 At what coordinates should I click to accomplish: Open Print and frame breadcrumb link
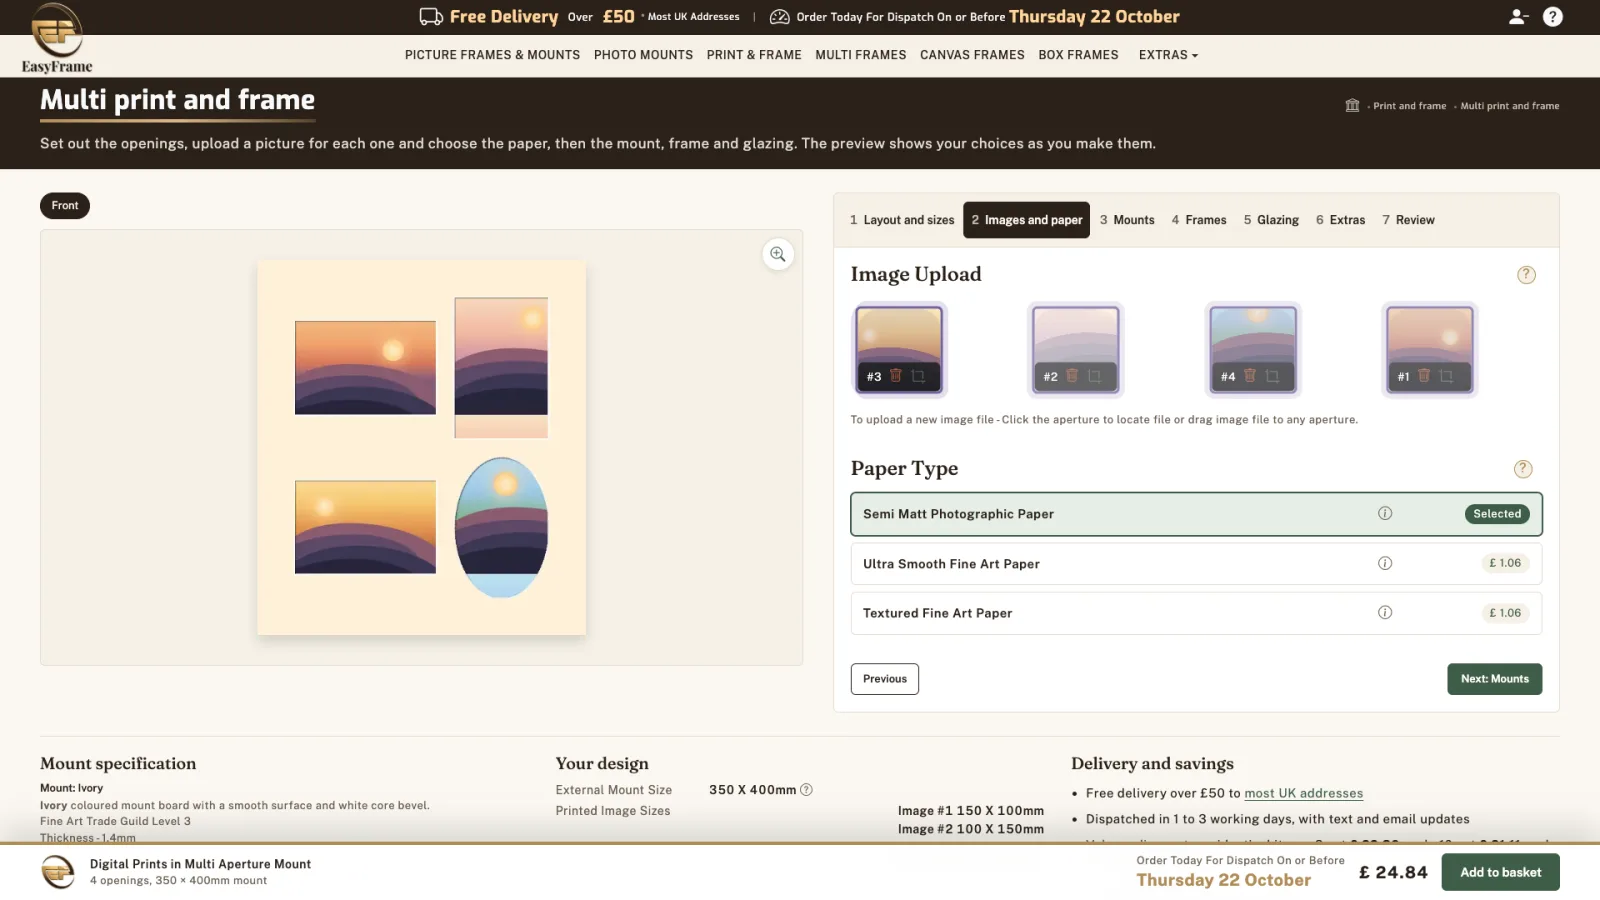[1409, 106]
